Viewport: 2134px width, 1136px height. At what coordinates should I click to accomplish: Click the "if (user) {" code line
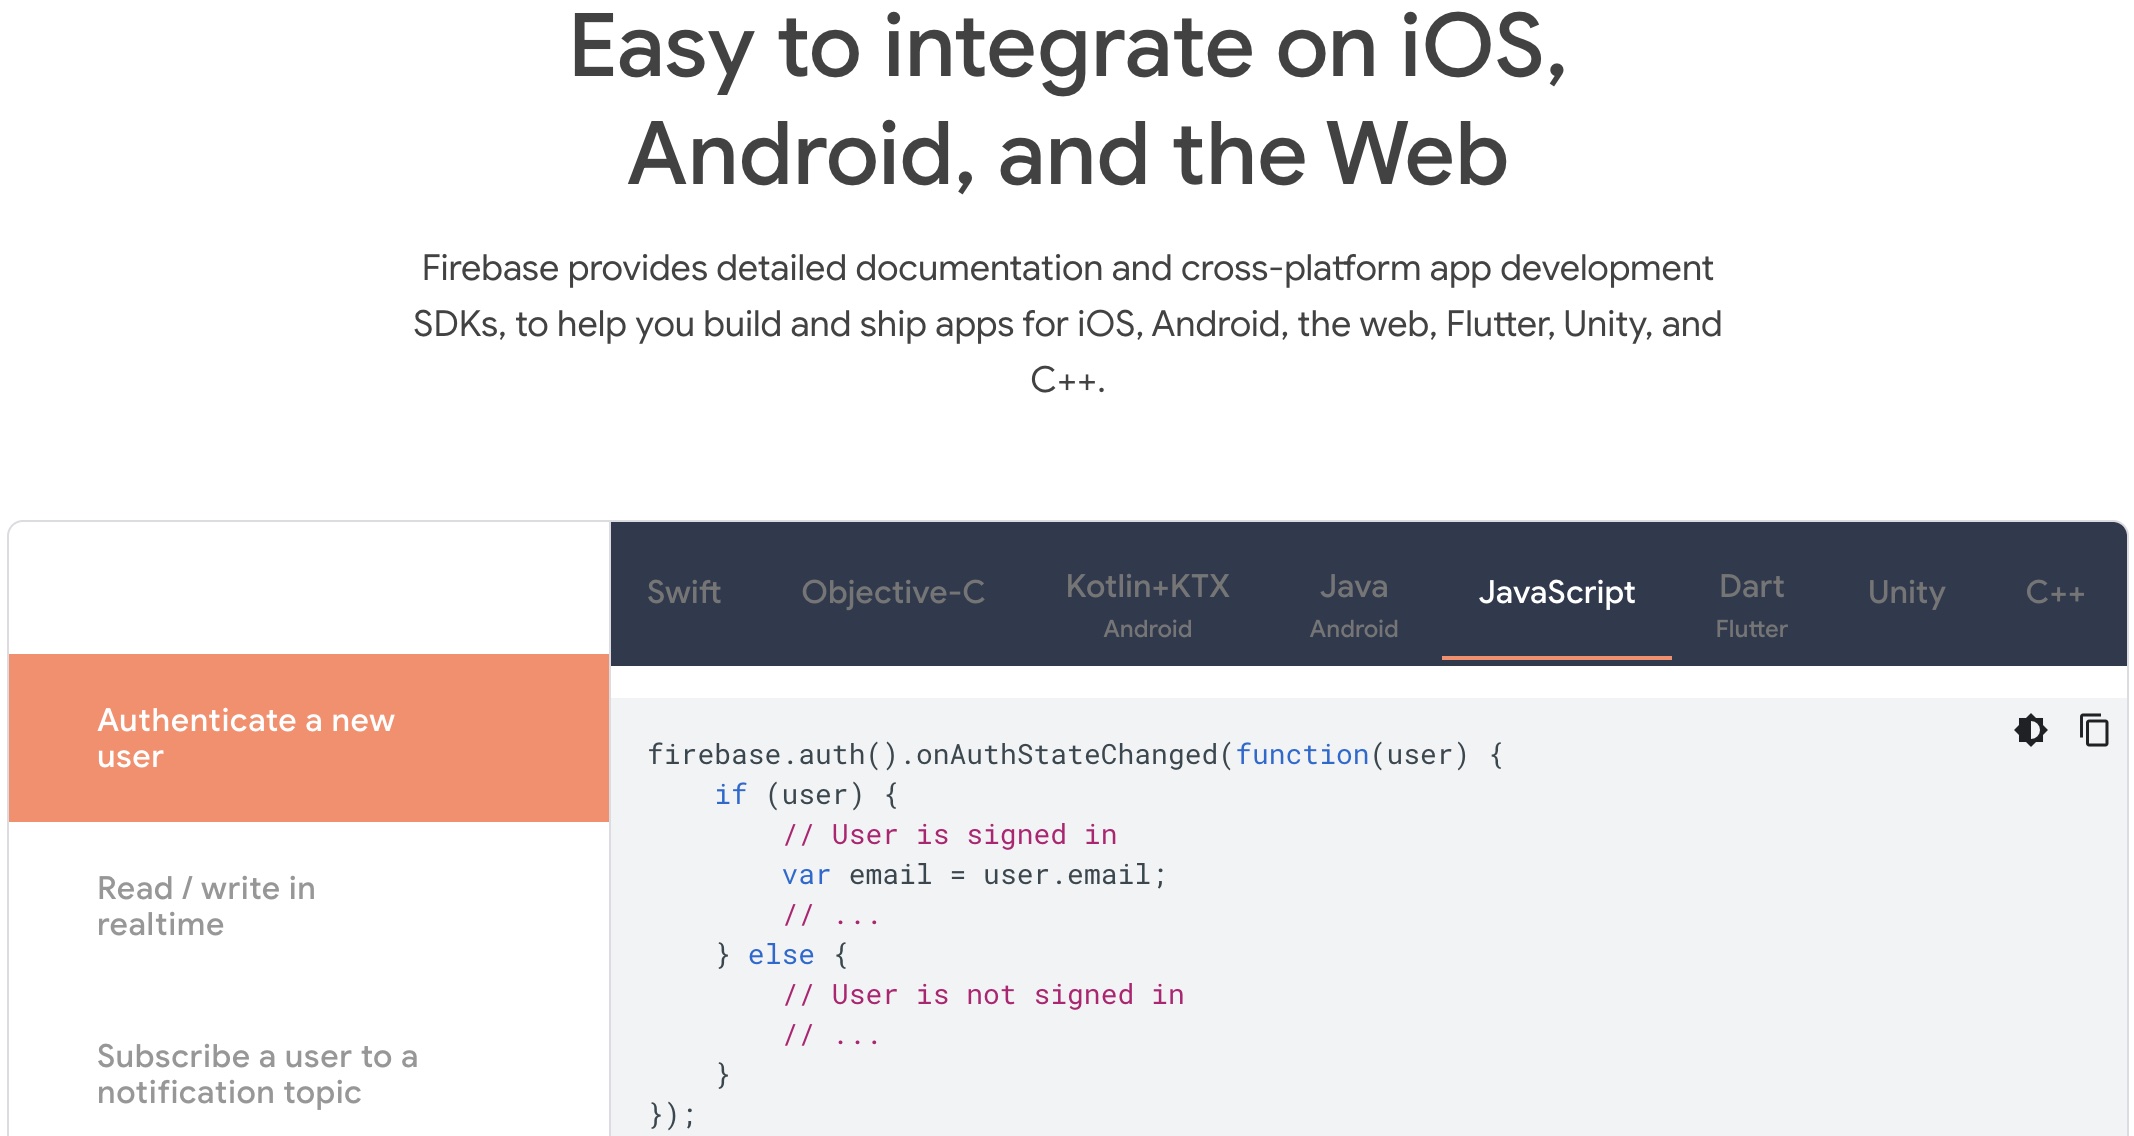[806, 795]
